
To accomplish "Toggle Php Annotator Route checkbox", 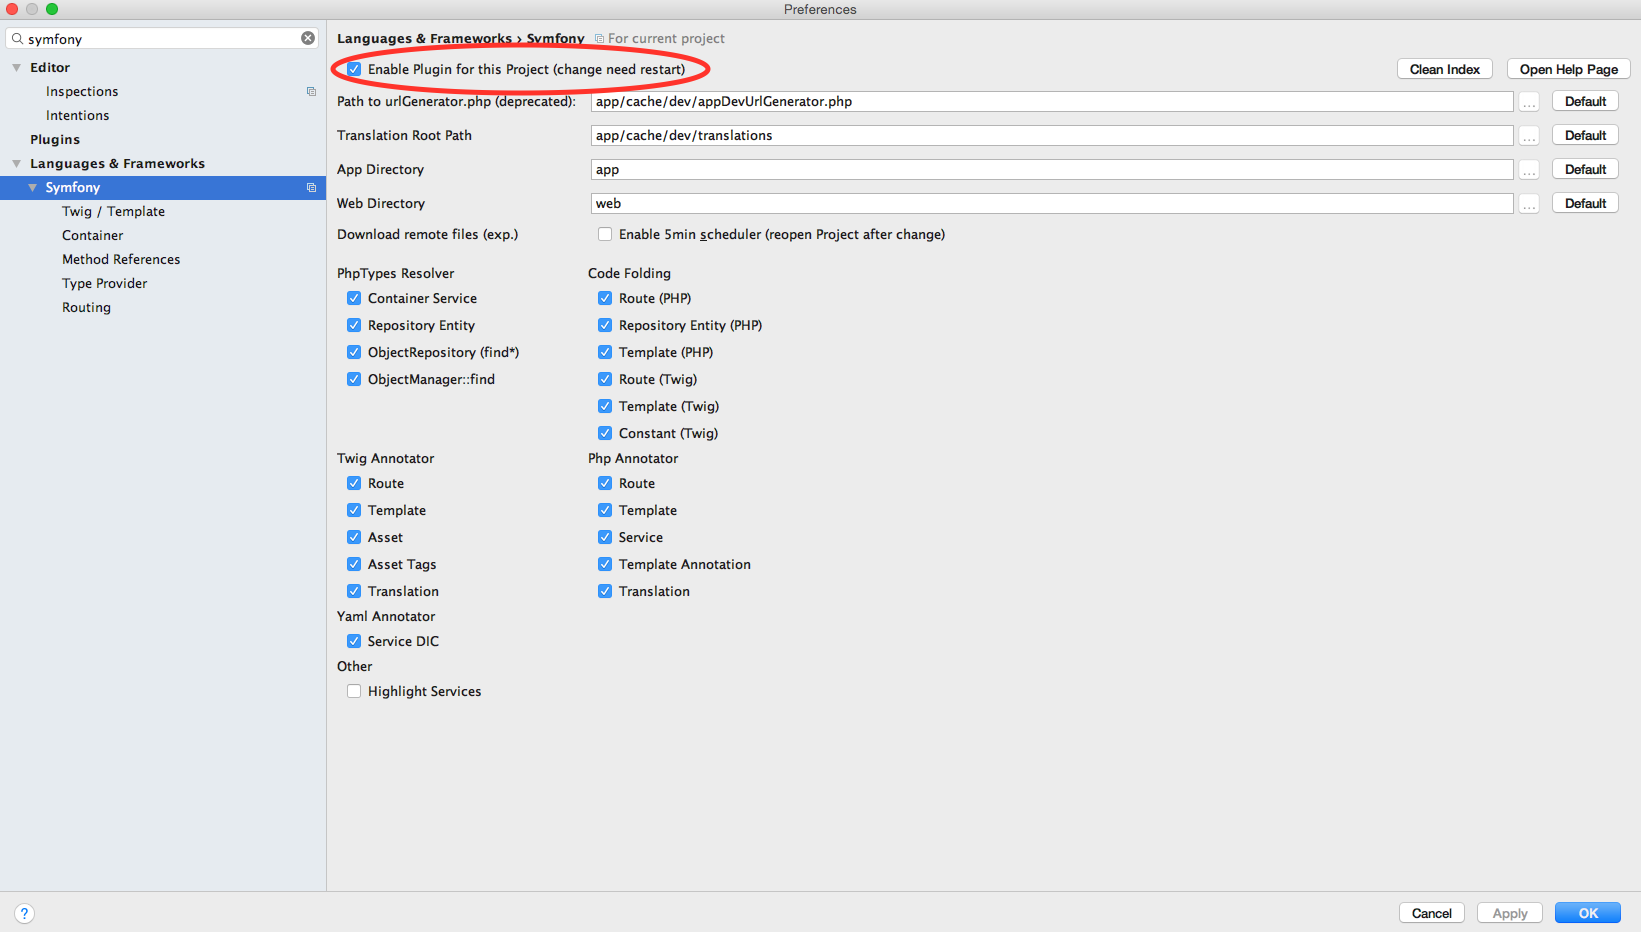I will click(x=605, y=483).
